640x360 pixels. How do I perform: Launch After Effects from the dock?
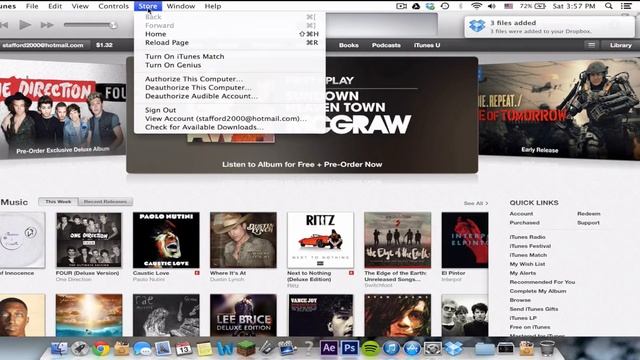tap(329, 348)
